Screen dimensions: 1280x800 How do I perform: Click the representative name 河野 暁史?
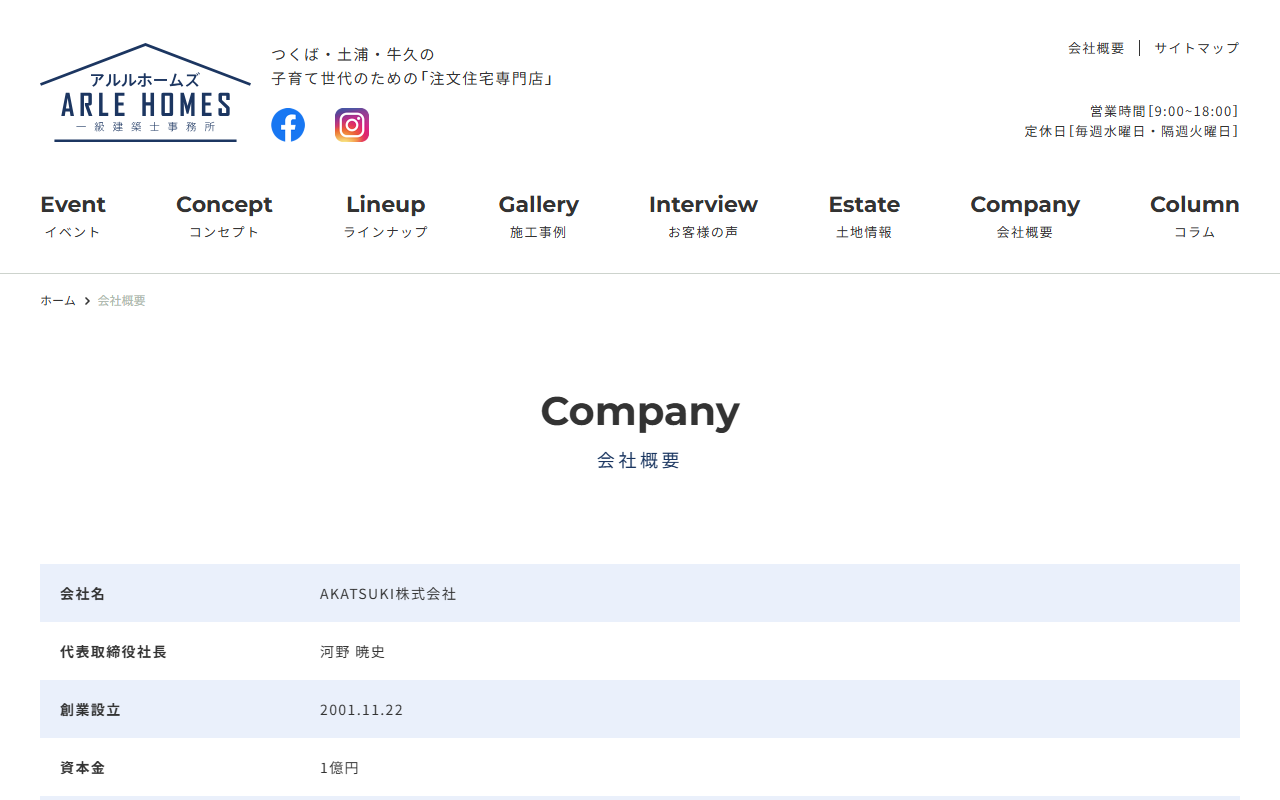coord(352,652)
